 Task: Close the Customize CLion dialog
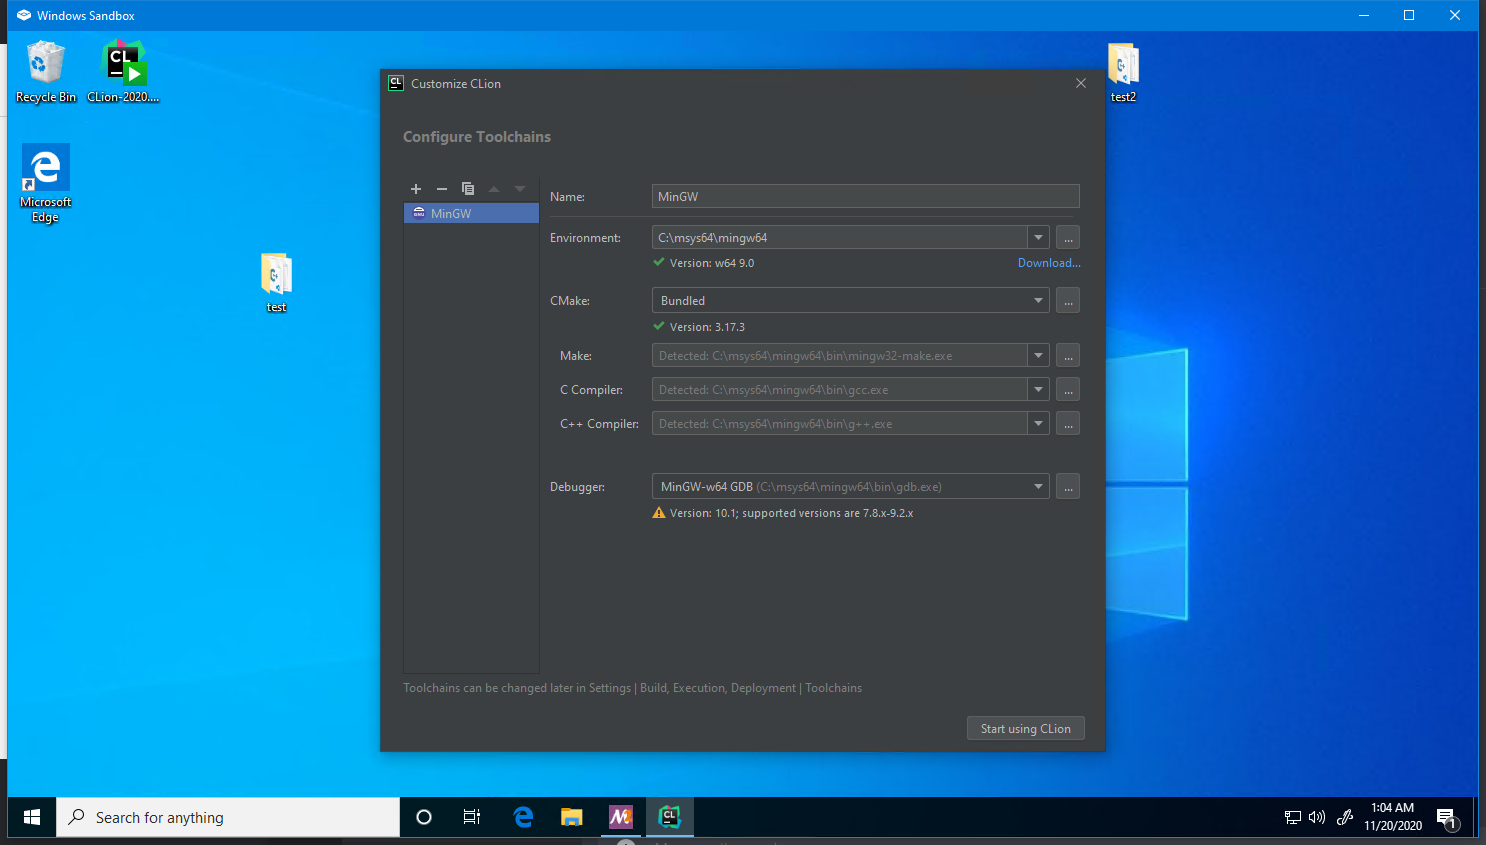pos(1081,83)
